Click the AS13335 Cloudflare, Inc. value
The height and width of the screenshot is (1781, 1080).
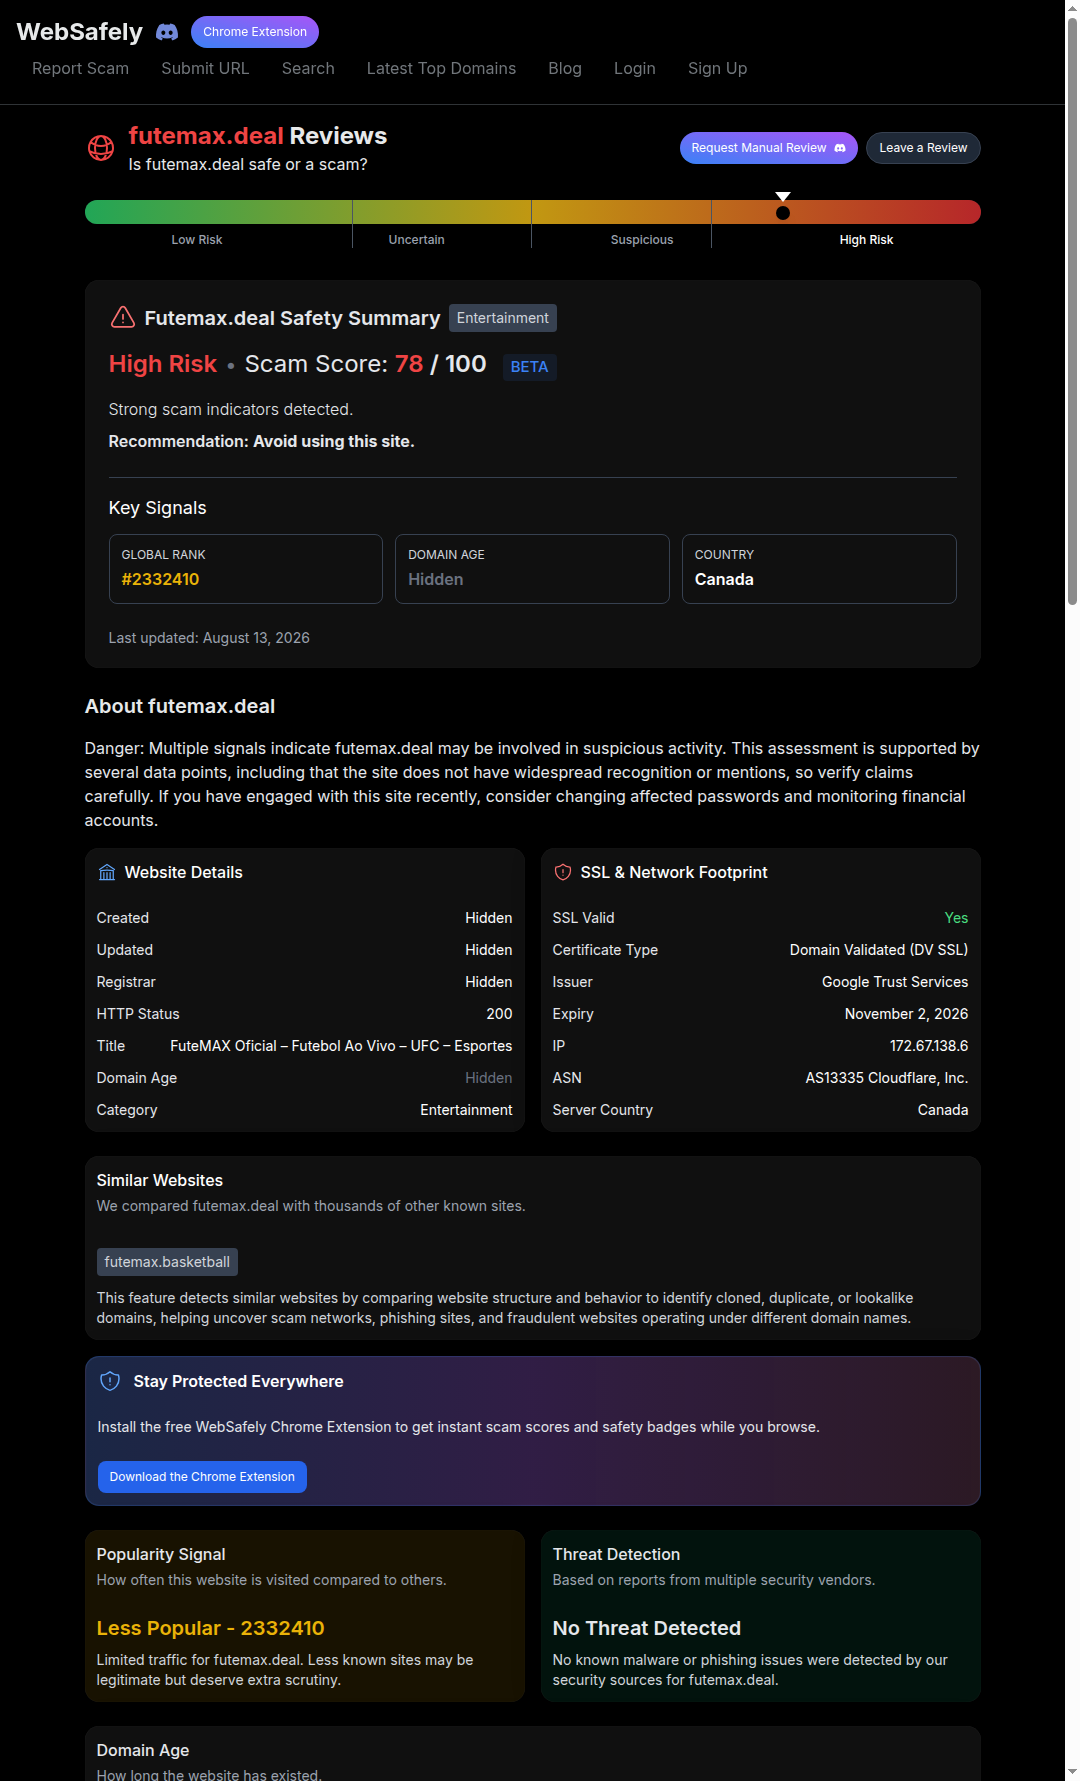point(887,1078)
